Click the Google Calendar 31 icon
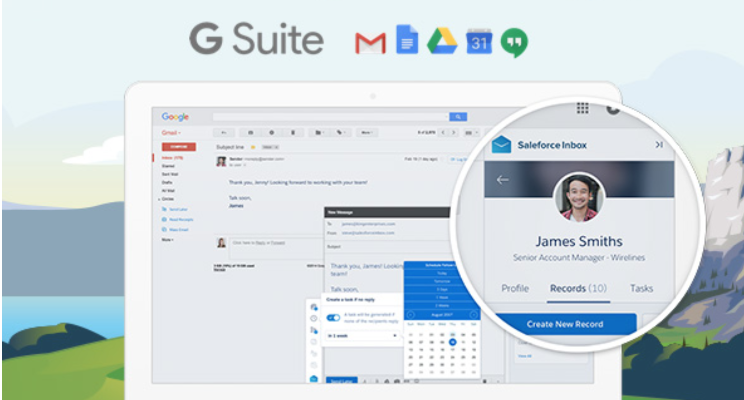This screenshot has width=744, height=400. (x=479, y=42)
